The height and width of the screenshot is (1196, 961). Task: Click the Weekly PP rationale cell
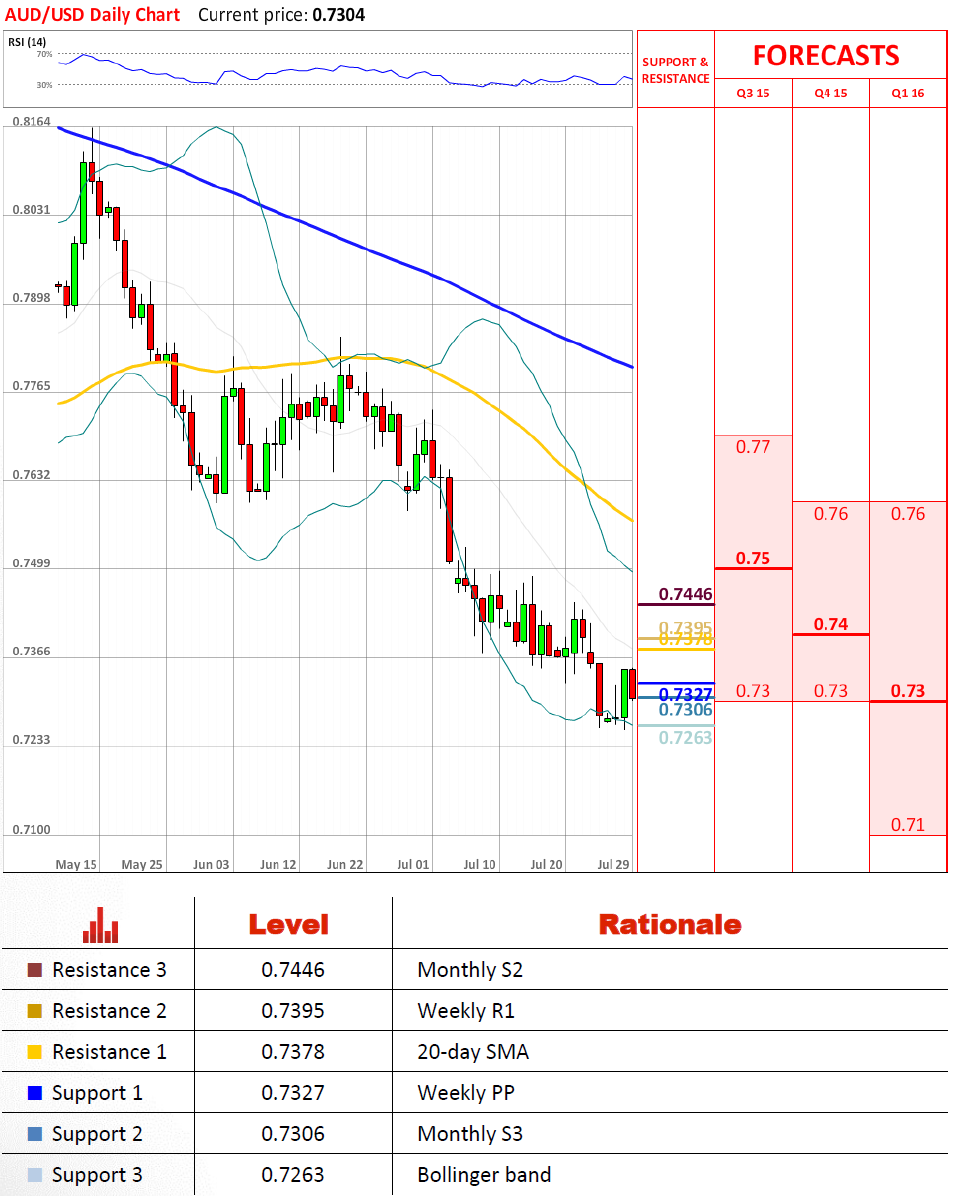pos(466,1093)
